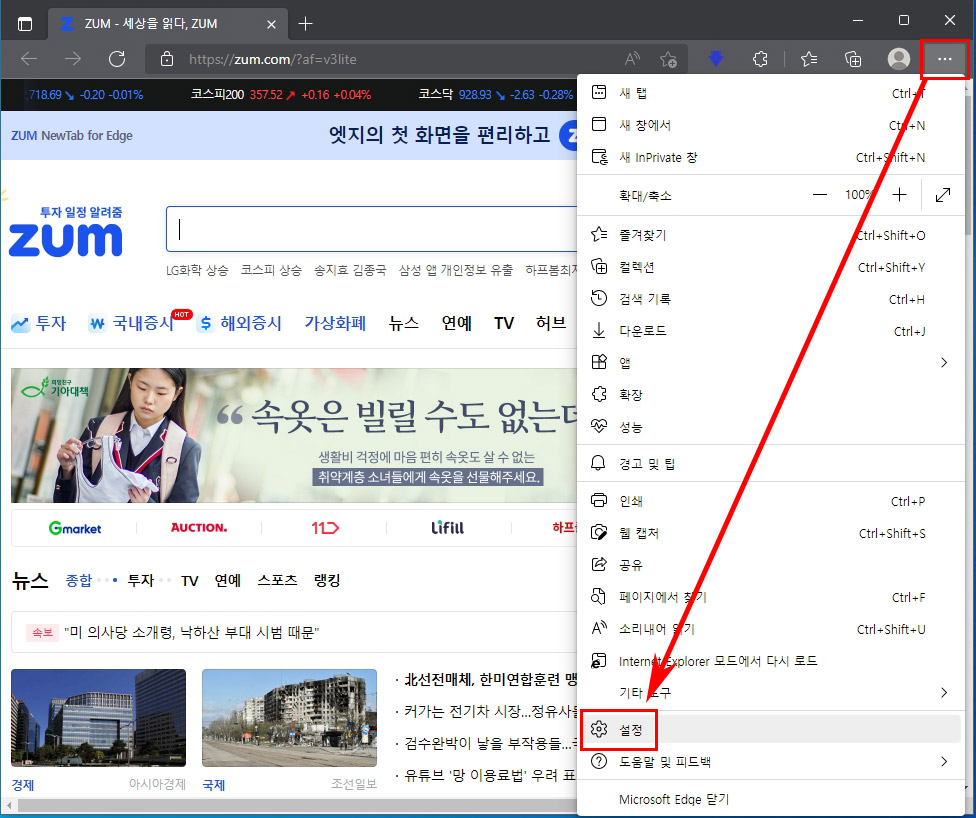
Task: Close the ZUM tab
Action: [x=271, y=24]
